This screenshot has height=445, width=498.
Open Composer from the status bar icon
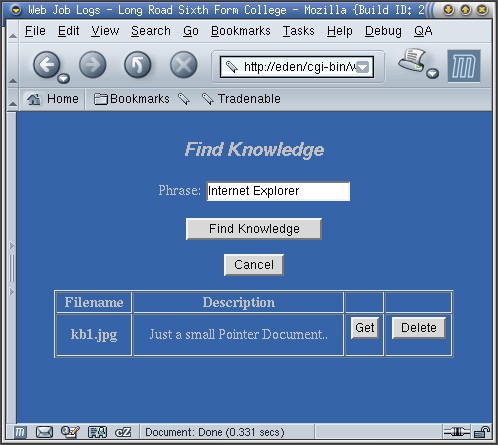pos(70,432)
